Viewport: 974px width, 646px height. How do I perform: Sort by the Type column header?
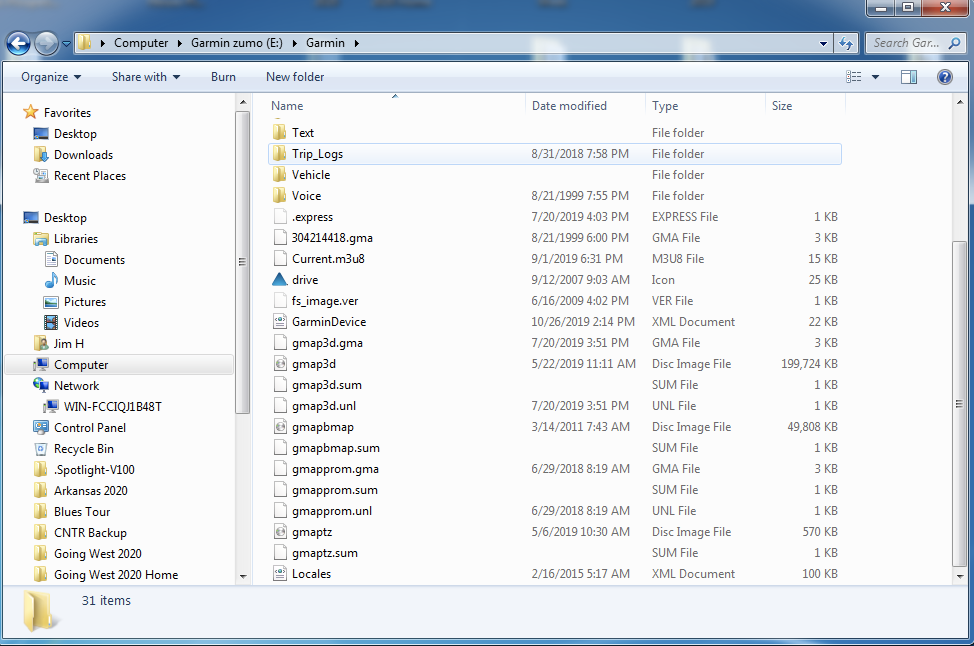[665, 106]
